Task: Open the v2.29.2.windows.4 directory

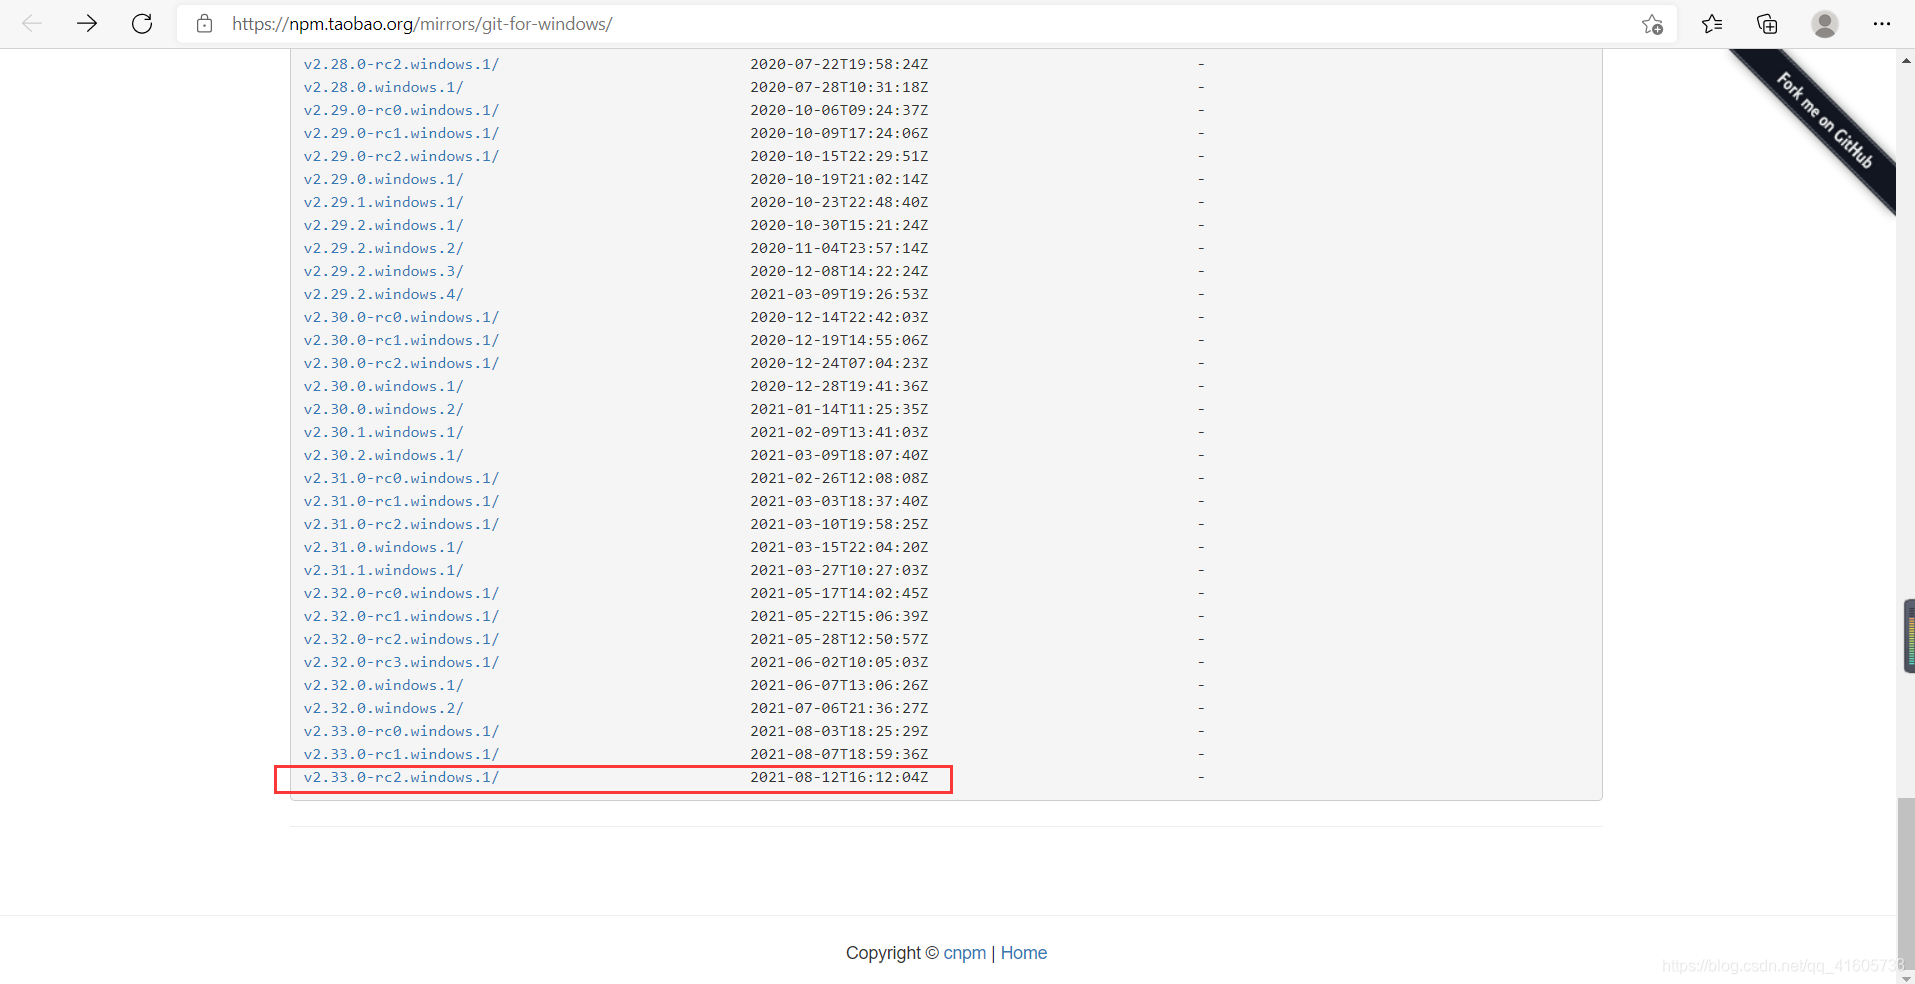Action: point(383,293)
